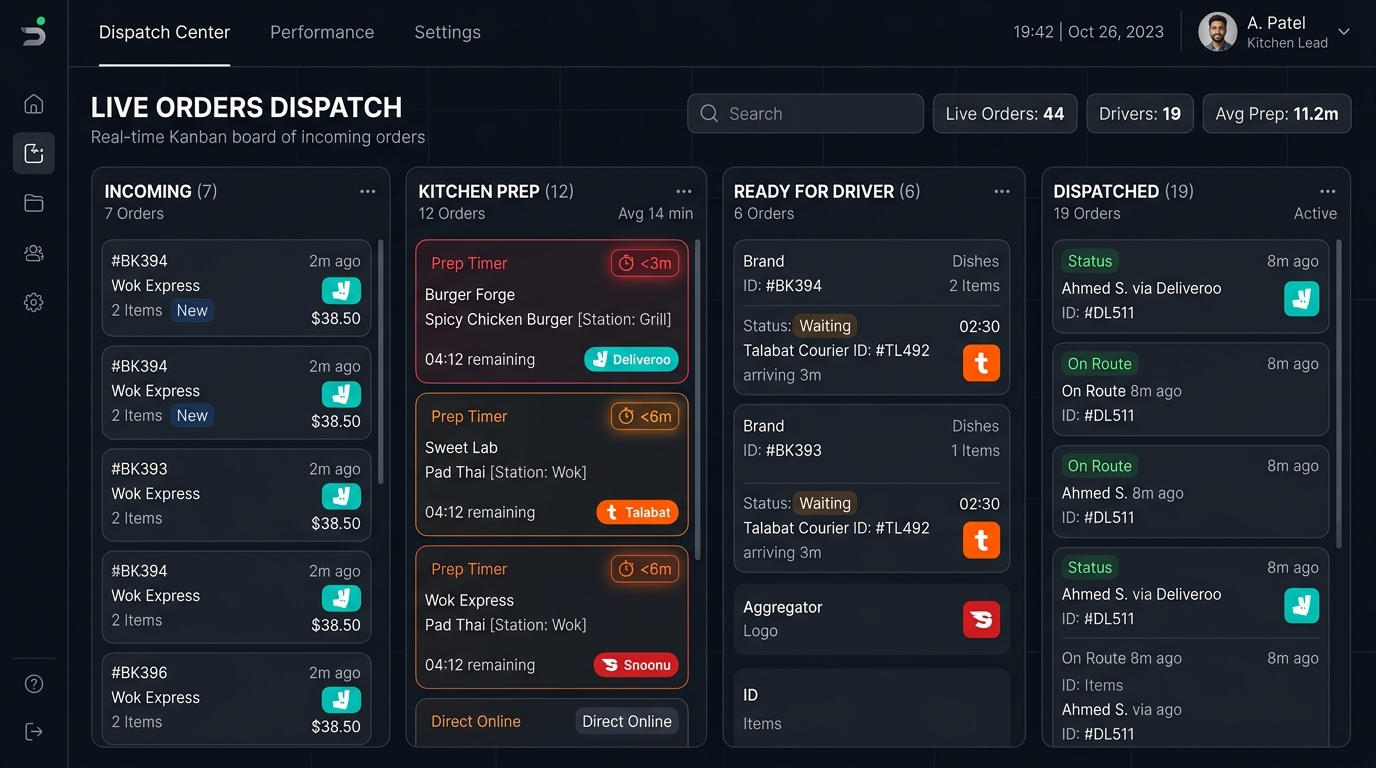Click the Talabat tag on Sweet Lab card
This screenshot has width=1376, height=768.
(x=637, y=512)
